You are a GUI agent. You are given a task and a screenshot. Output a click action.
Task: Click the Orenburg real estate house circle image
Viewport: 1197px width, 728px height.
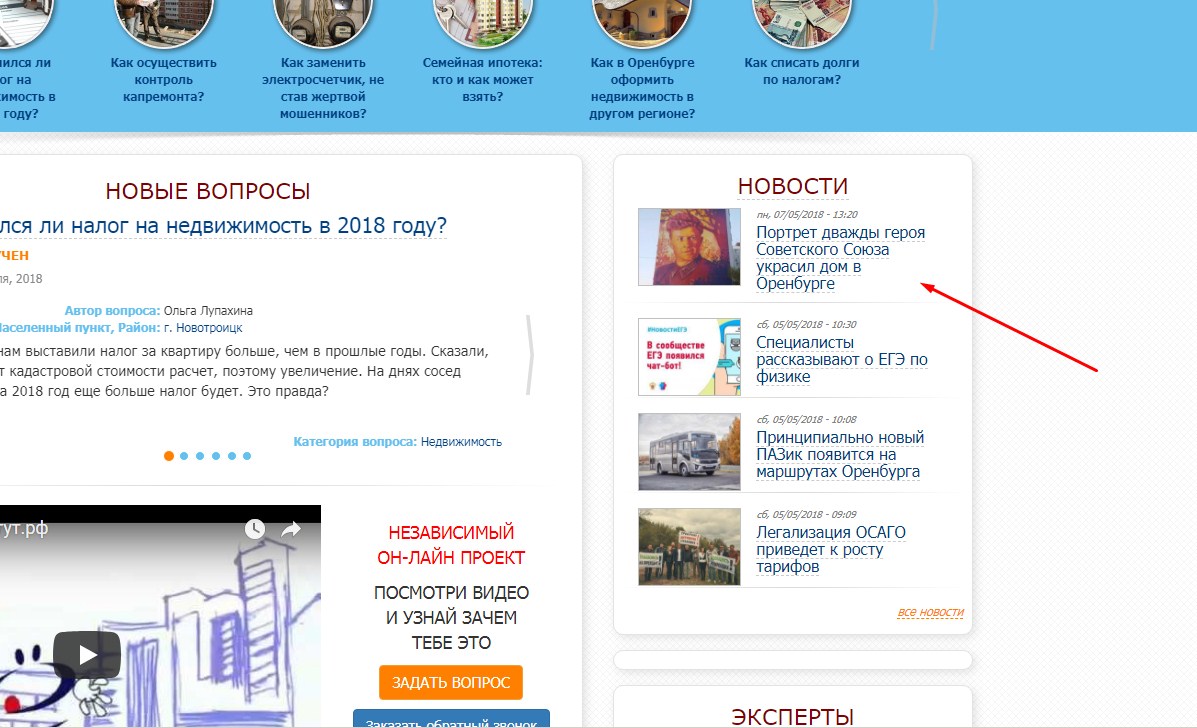642,20
